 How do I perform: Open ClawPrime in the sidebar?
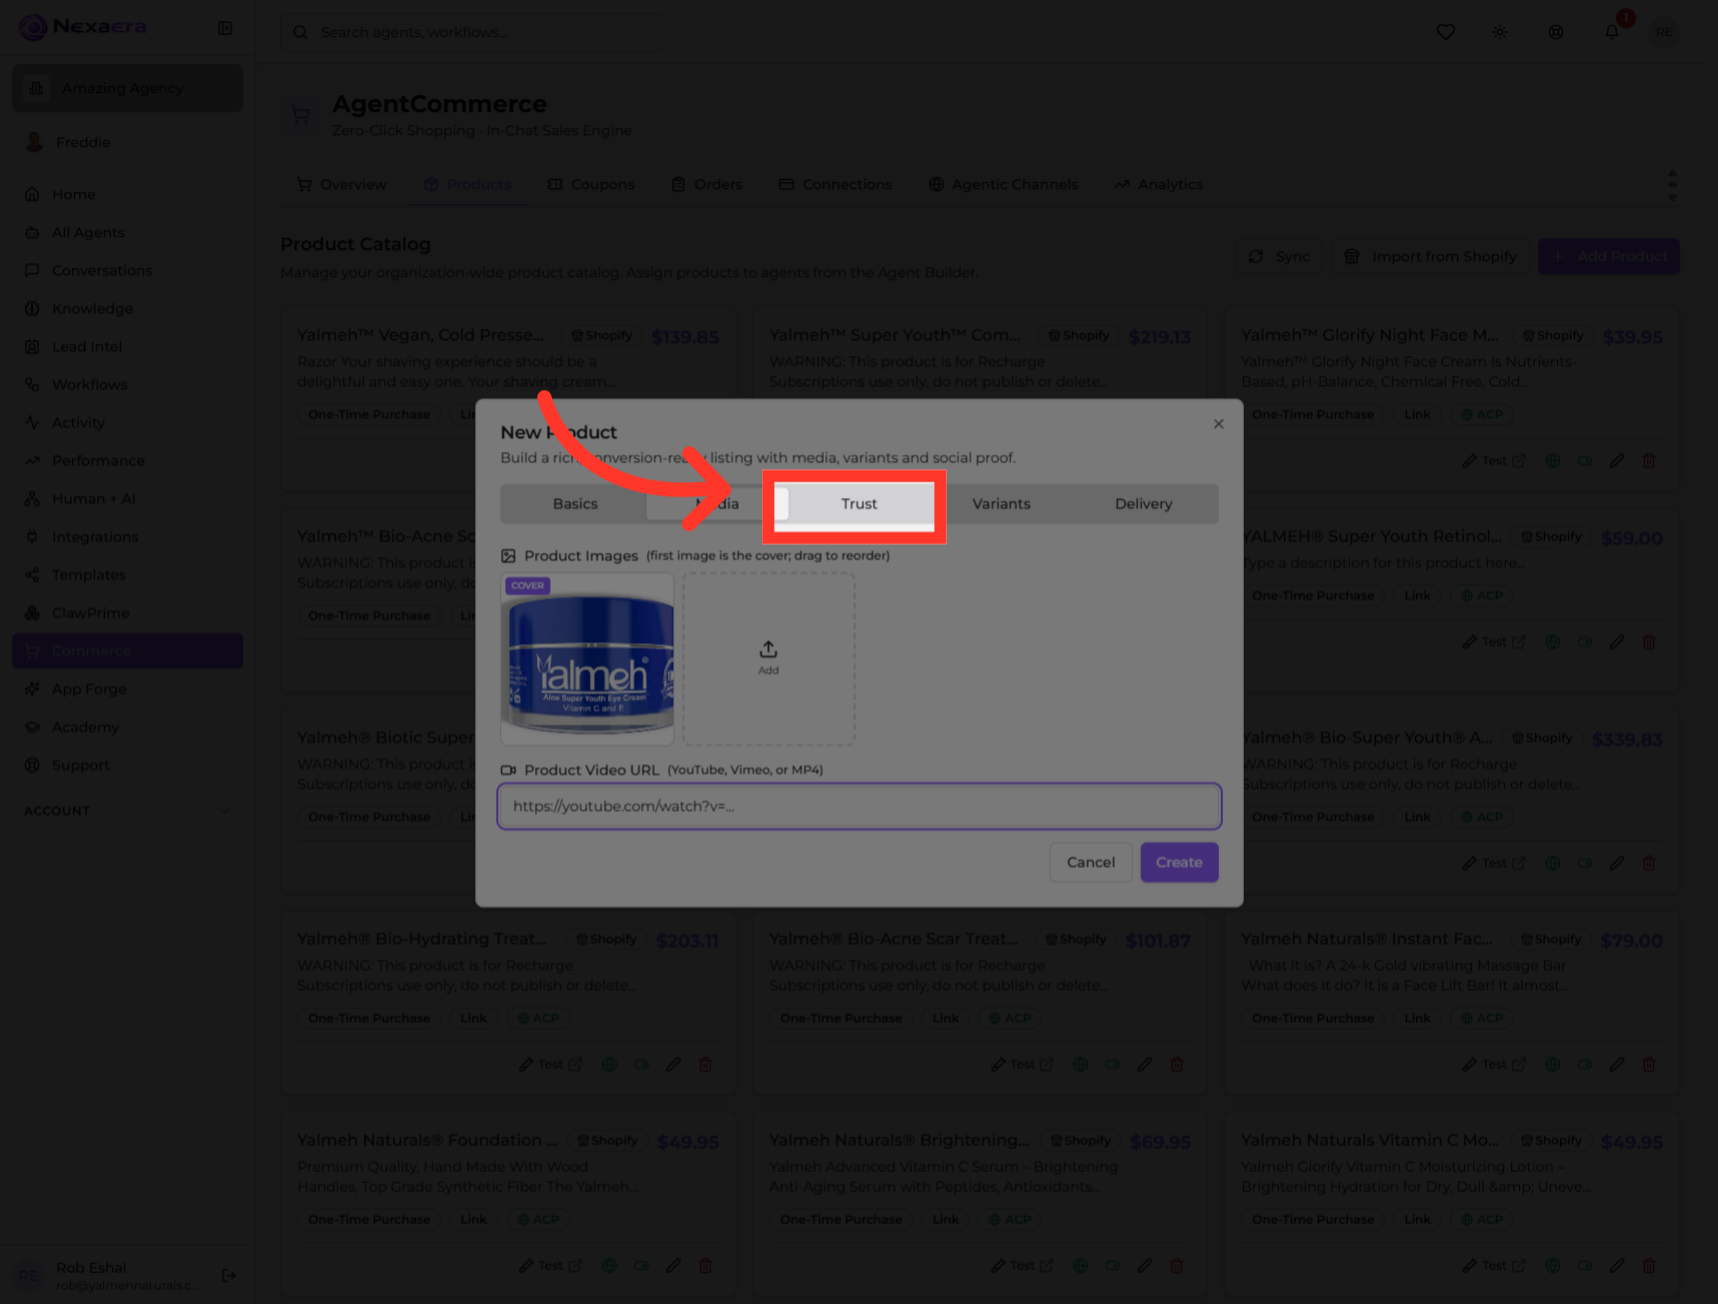pyautogui.click(x=127, y=613)
